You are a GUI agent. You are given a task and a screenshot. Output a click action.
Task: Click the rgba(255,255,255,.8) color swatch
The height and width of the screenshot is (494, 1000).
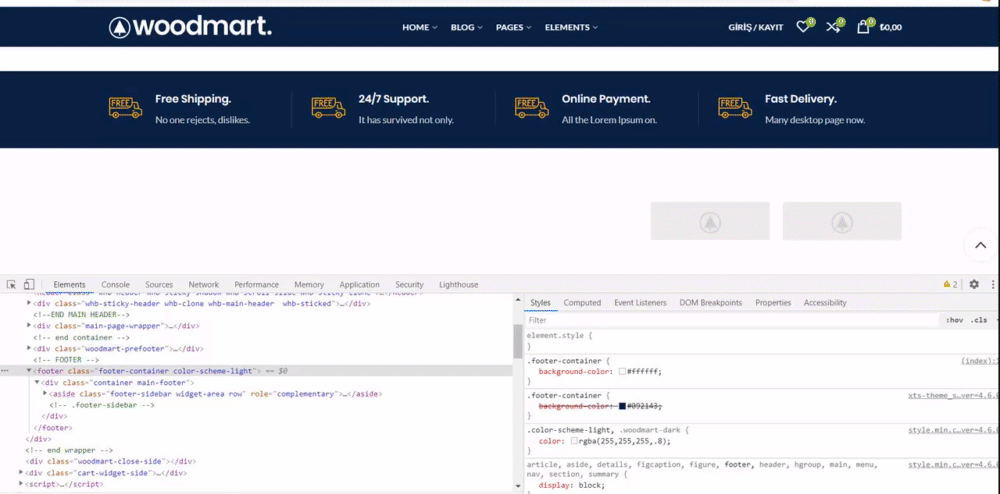point(574,441)
